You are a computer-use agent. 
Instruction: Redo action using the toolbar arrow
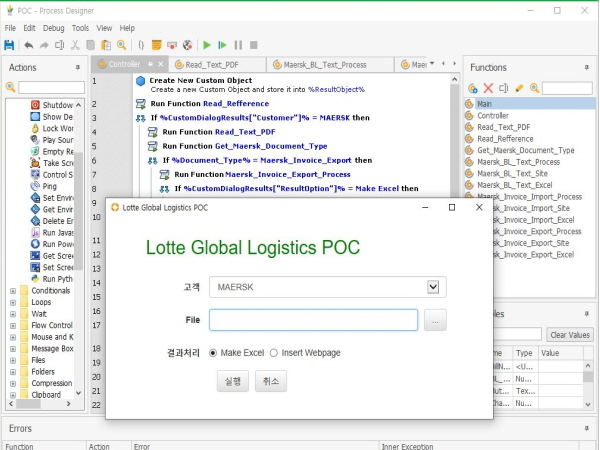pyautogui.click(x=44, y=45)
